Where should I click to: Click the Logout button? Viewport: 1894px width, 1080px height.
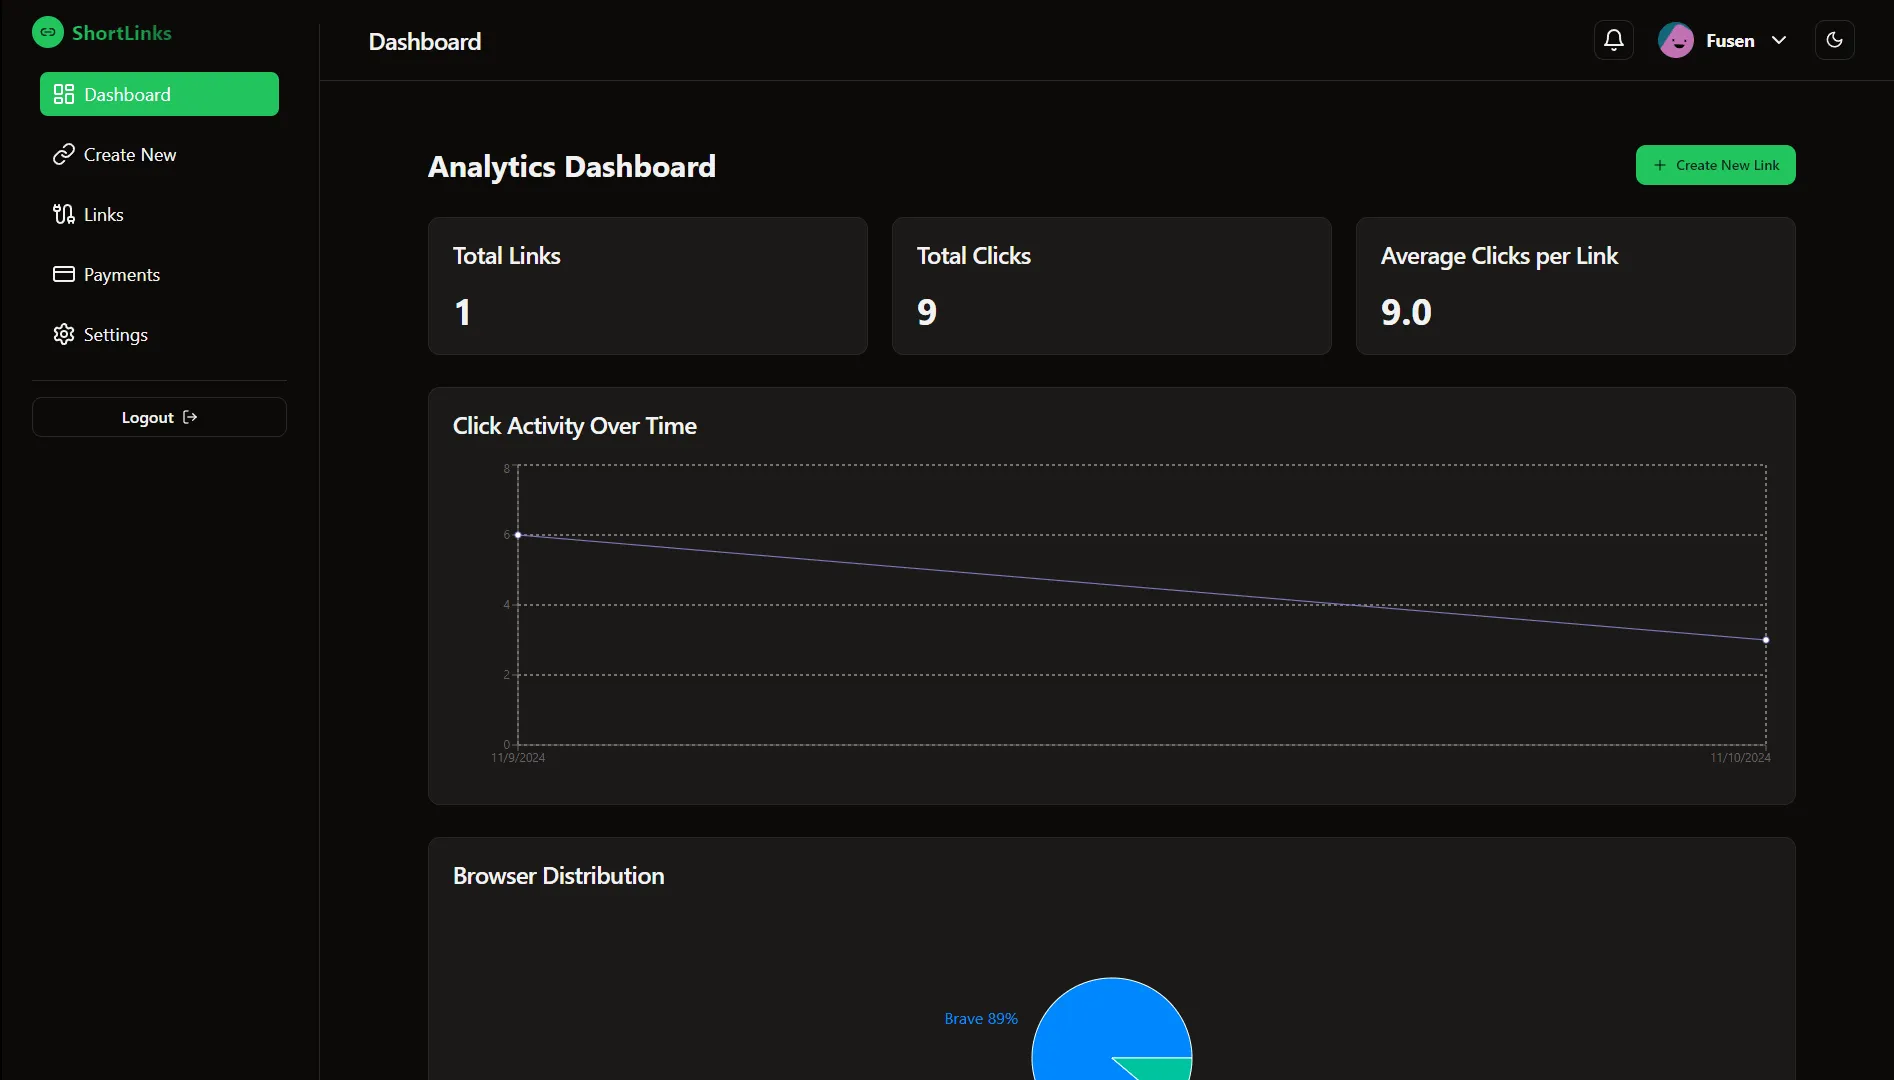(159, 417)
